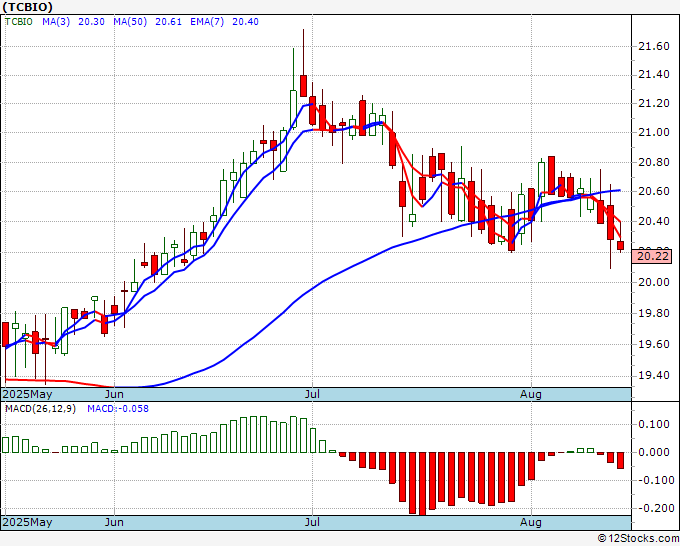The image size is (680, 546).
Task: Click the (TCBIO) chart title
Action: (27, 7)
